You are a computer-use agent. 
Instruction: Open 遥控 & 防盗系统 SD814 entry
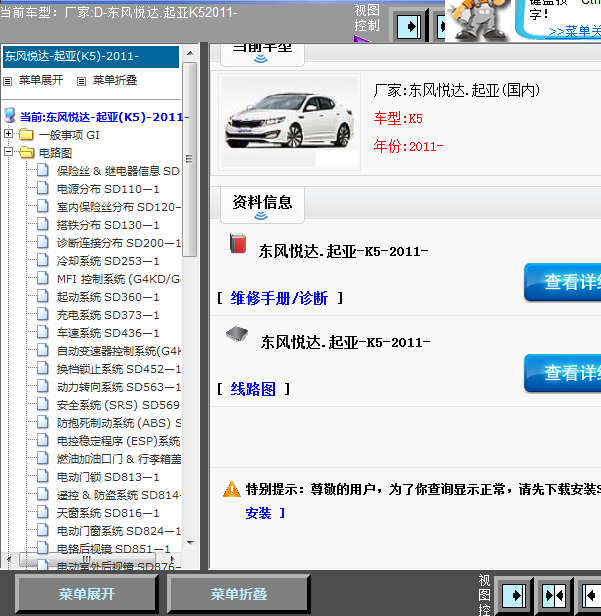[x=119, y=495]
